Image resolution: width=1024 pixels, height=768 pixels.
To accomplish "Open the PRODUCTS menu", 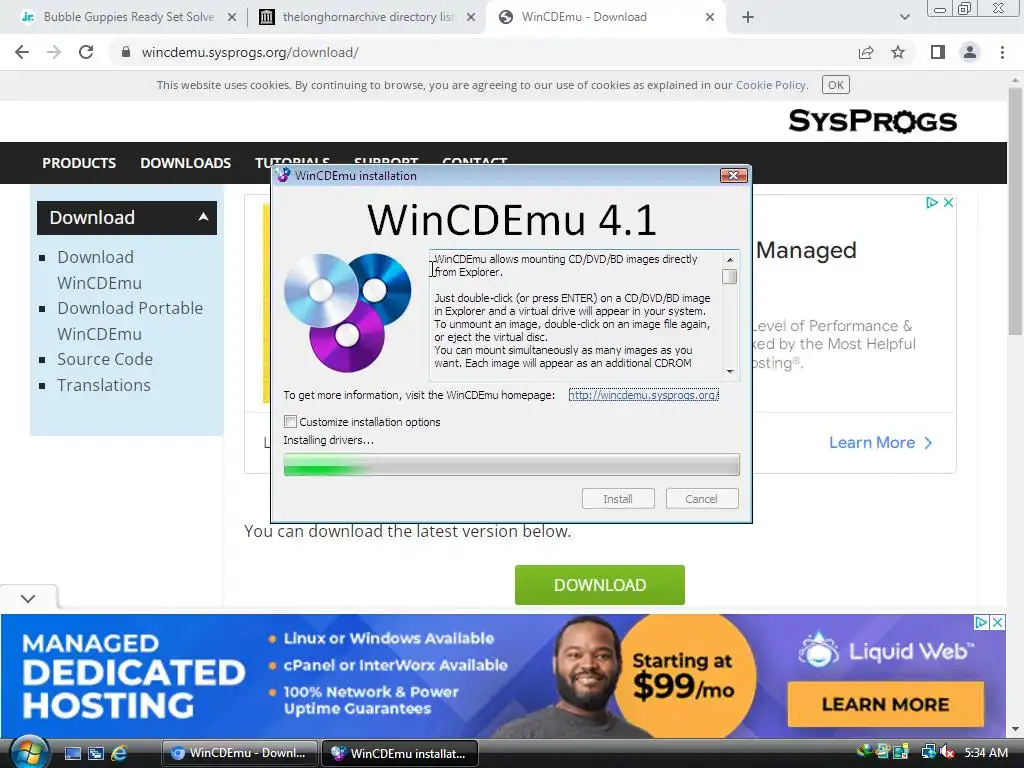I will (79, 163).
